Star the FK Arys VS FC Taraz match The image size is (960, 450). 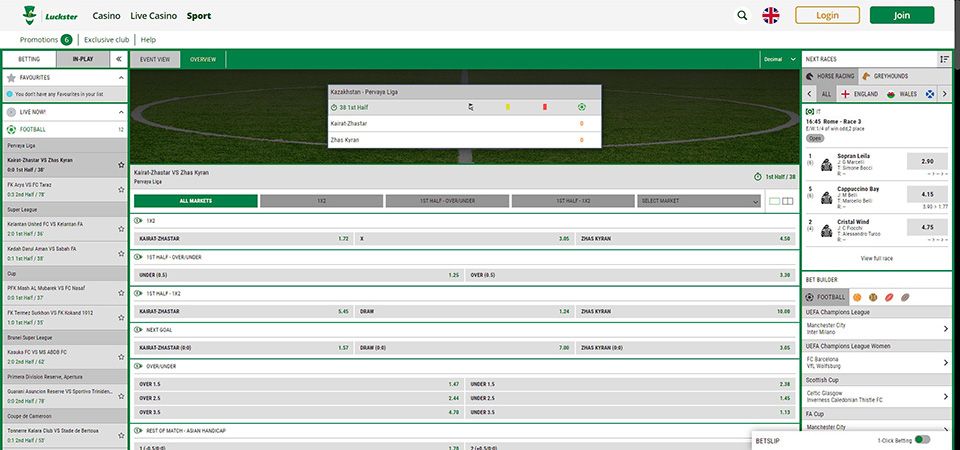tap(121, 189)
